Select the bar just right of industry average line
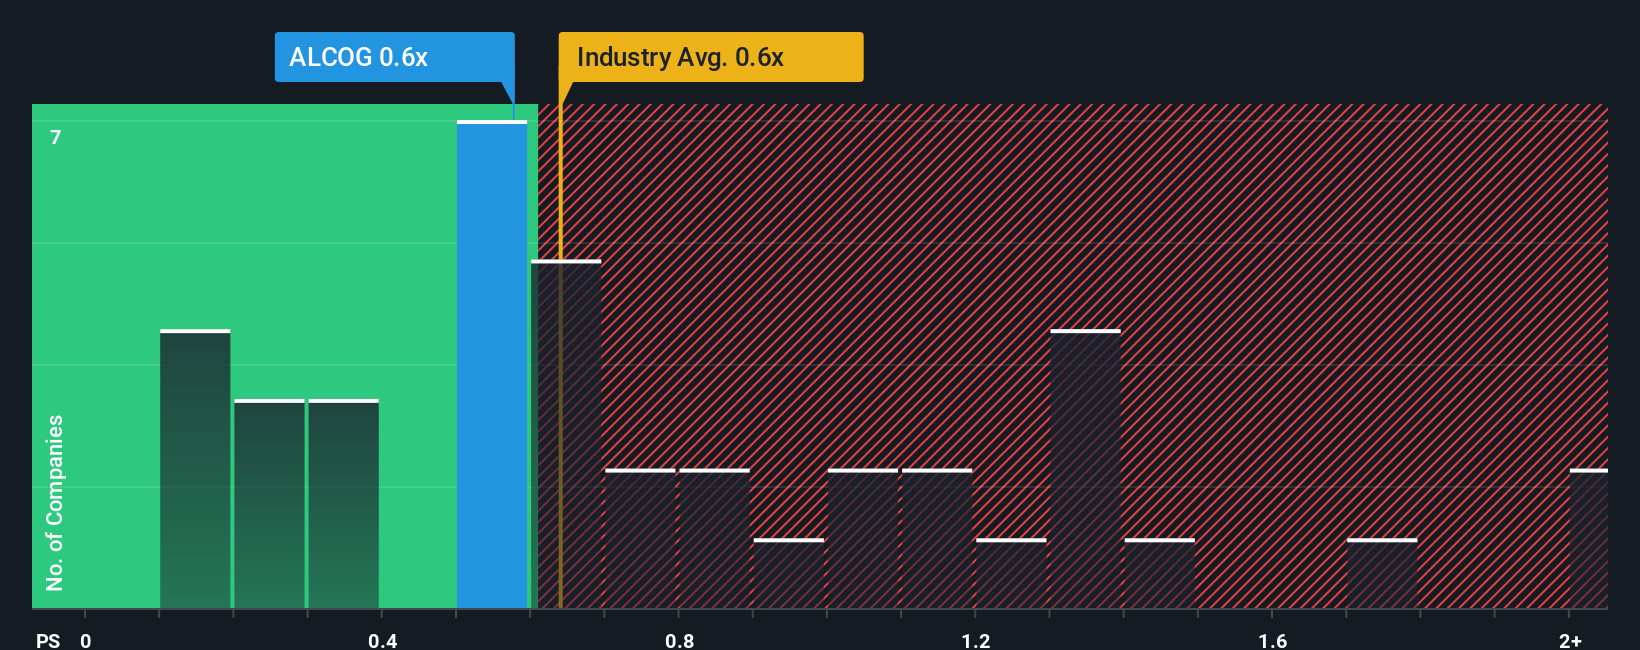Image resolution: width=1640 pixels, height=650 pixels. pos(566,435)
